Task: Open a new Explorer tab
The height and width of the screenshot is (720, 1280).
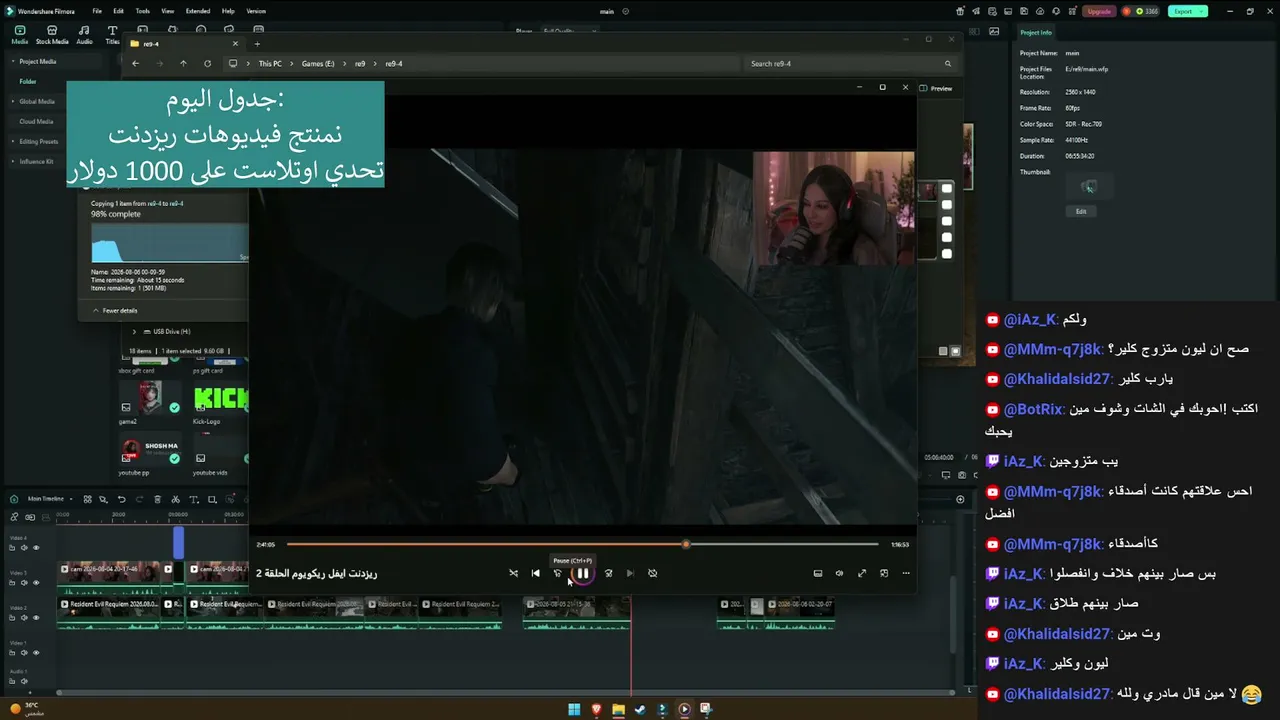Action: point(257,43)
